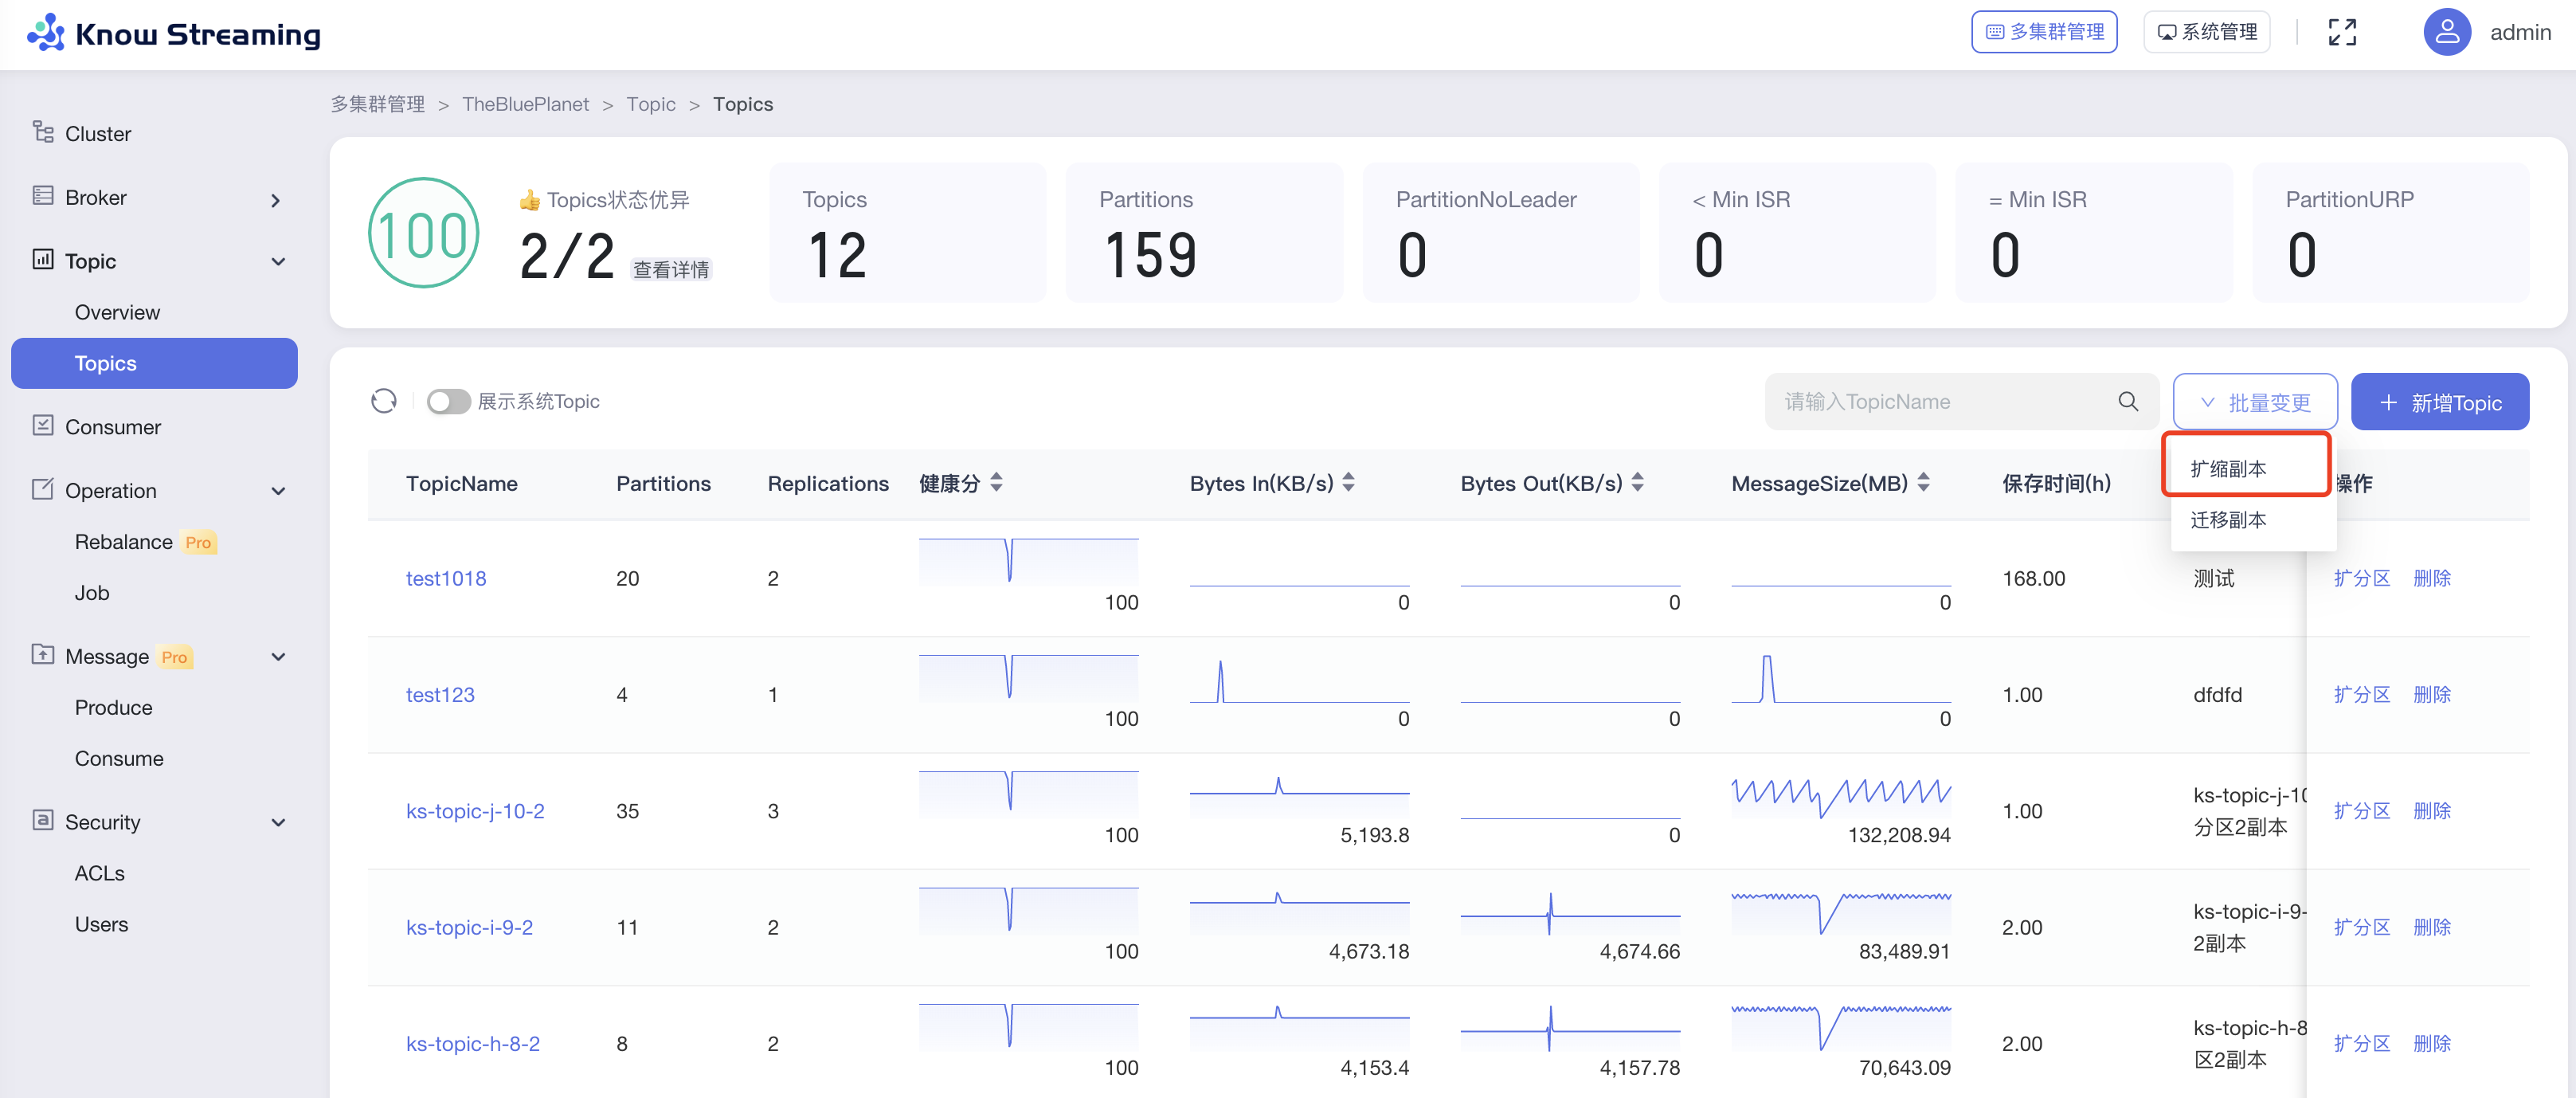This screenshot has width=2576, height=1098.
Task: Sort by the MessageSize(MB) column arrows
Action: 1923,483
